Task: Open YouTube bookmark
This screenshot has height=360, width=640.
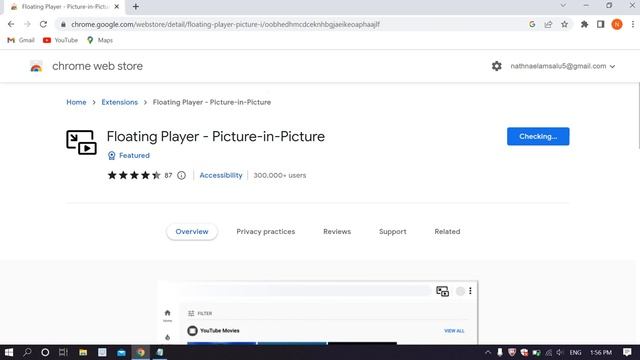Action: 60,40
